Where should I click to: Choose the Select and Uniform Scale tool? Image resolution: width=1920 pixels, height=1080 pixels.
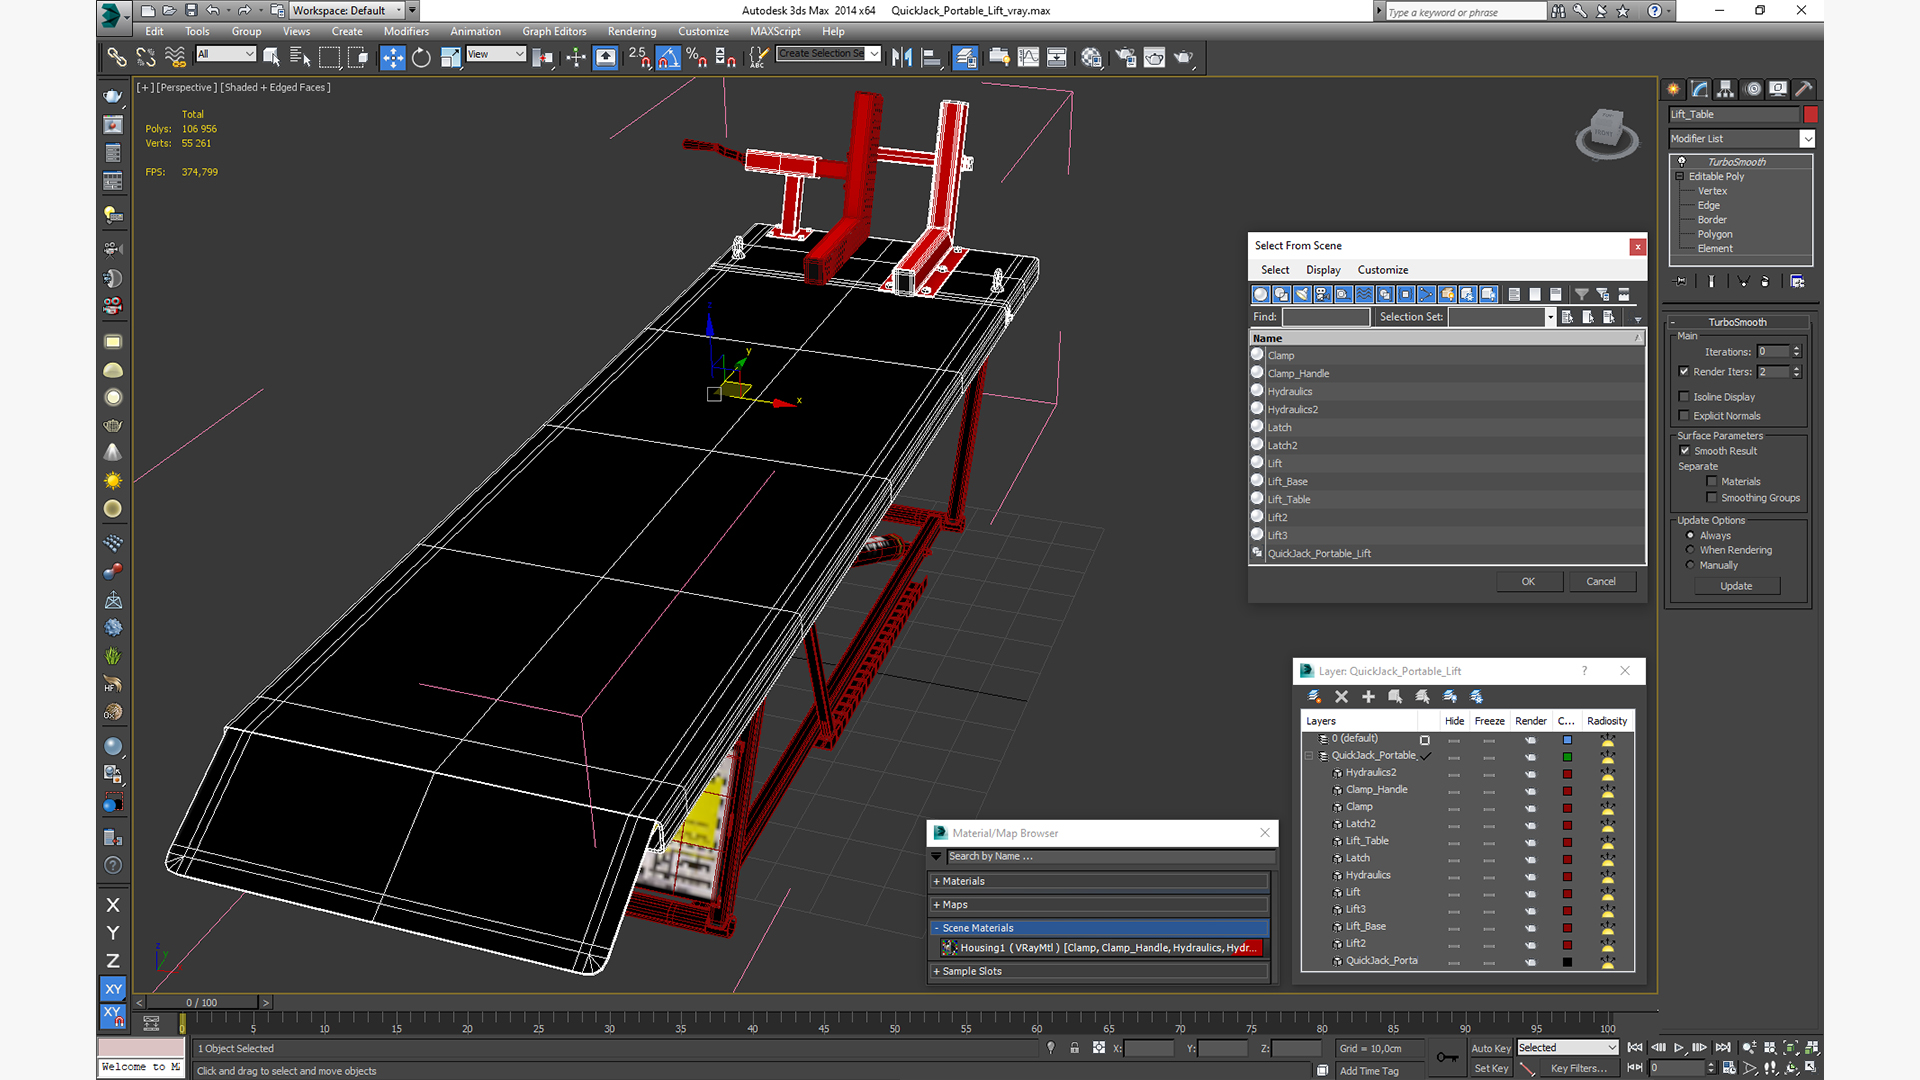point(450,58)
